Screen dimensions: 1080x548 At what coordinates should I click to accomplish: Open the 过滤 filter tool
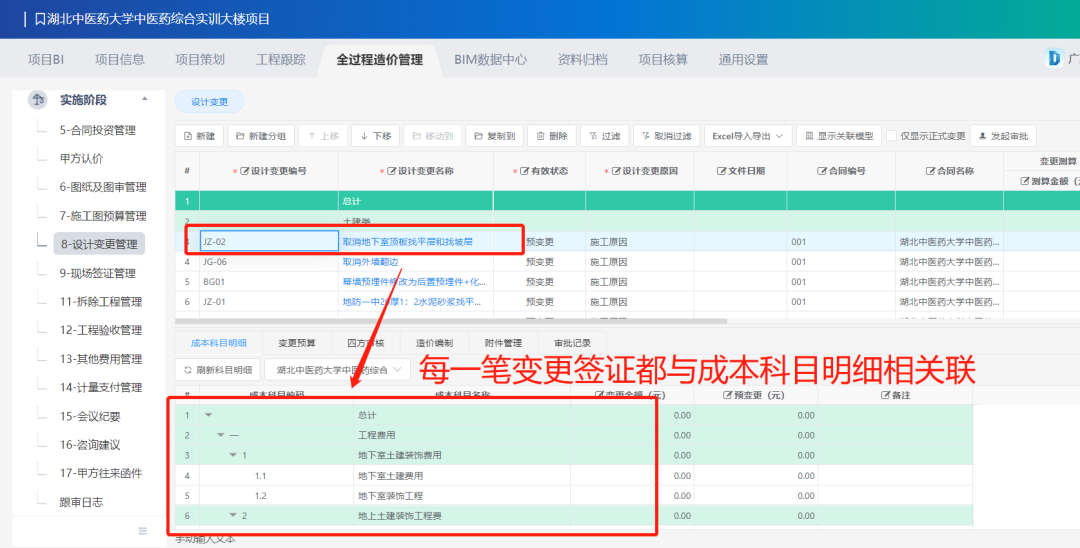click(604, 136)
